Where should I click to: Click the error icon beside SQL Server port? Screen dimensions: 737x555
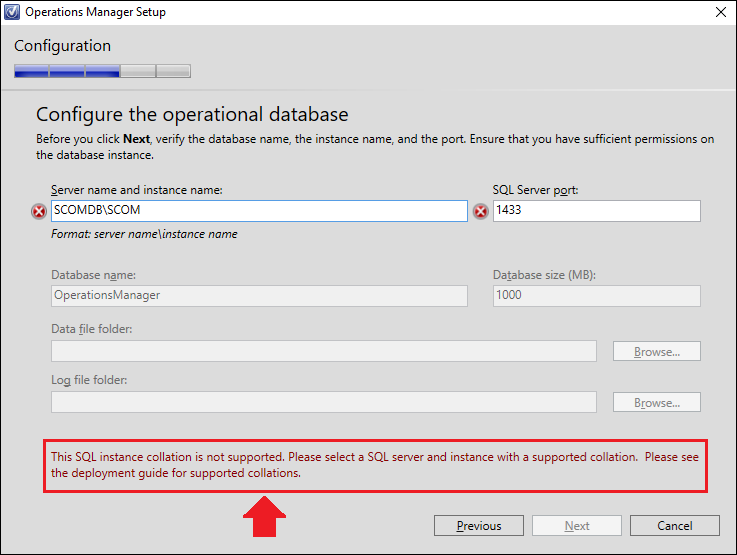click(x=480, y=211)
